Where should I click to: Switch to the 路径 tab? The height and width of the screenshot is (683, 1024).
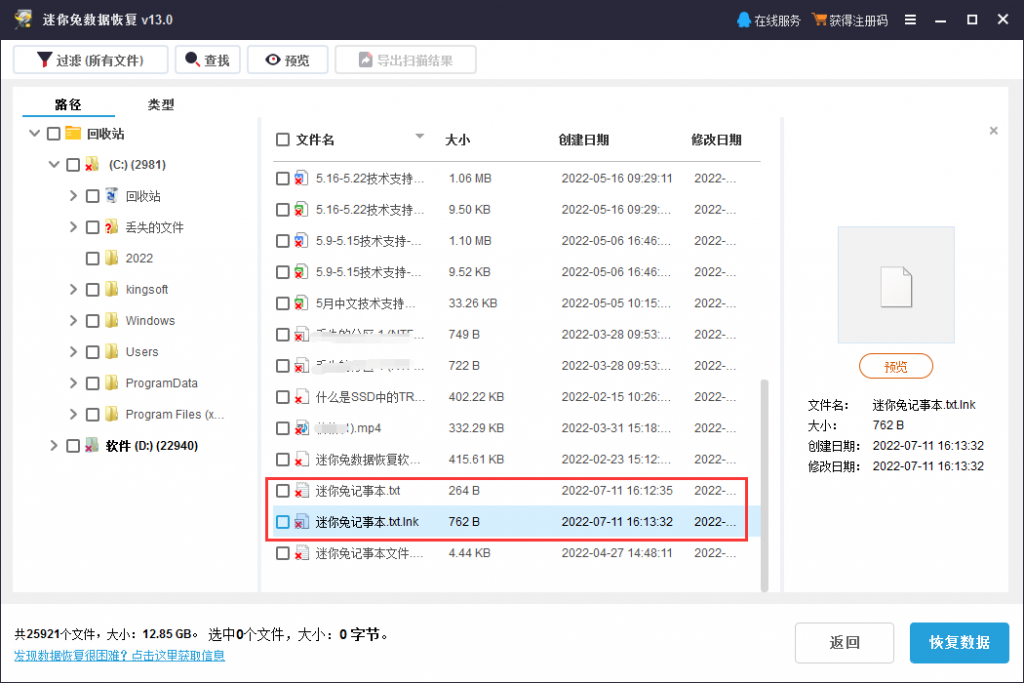tap(68, 104)
